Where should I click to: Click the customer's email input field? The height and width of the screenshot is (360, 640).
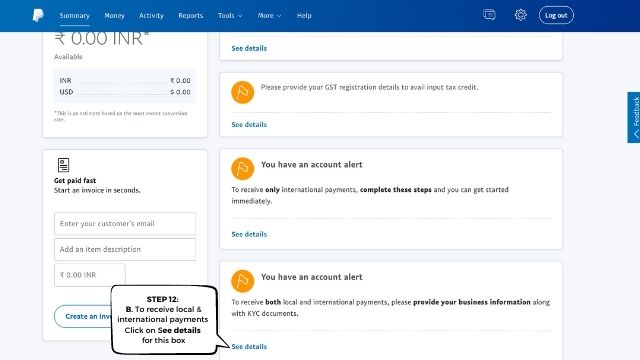pos(125,224)
